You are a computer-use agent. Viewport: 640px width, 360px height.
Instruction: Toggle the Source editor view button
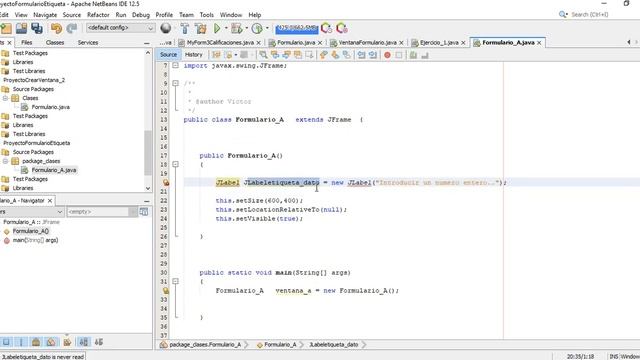[168, 54]
